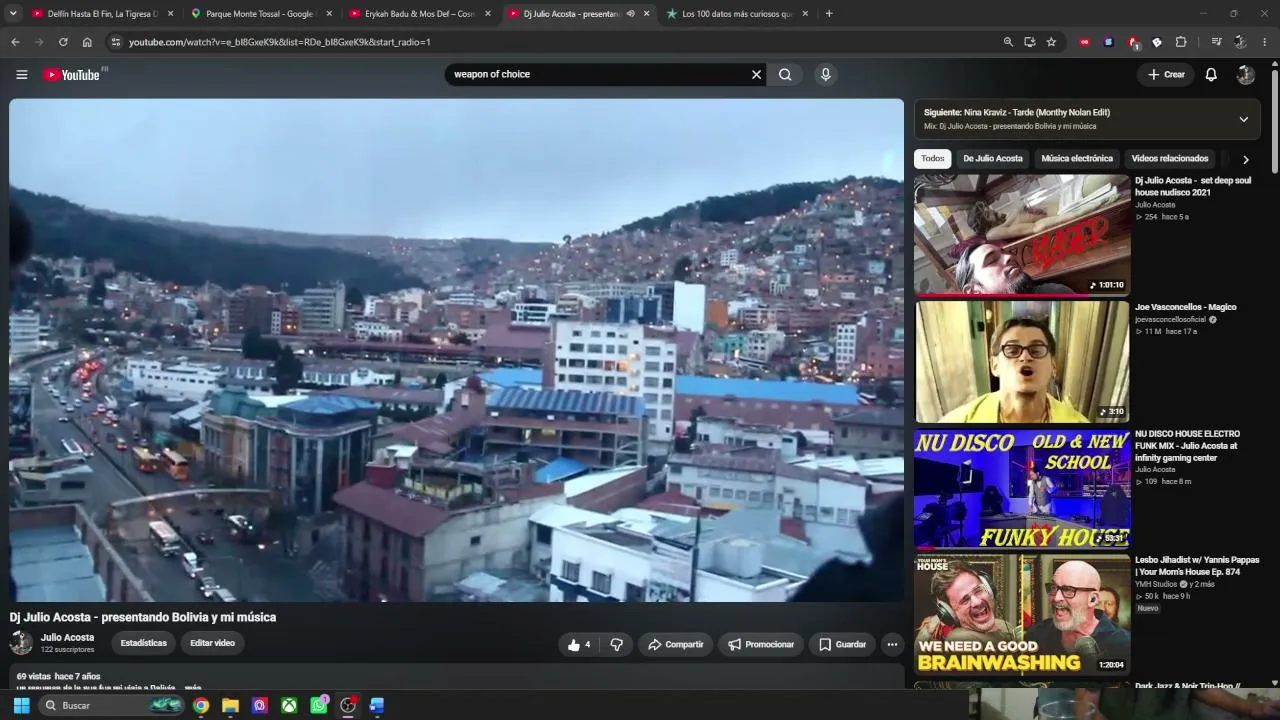Viewport: 1280px width, 720px height.
Task: Click Editar video button
Action: (x=212, y=643)
